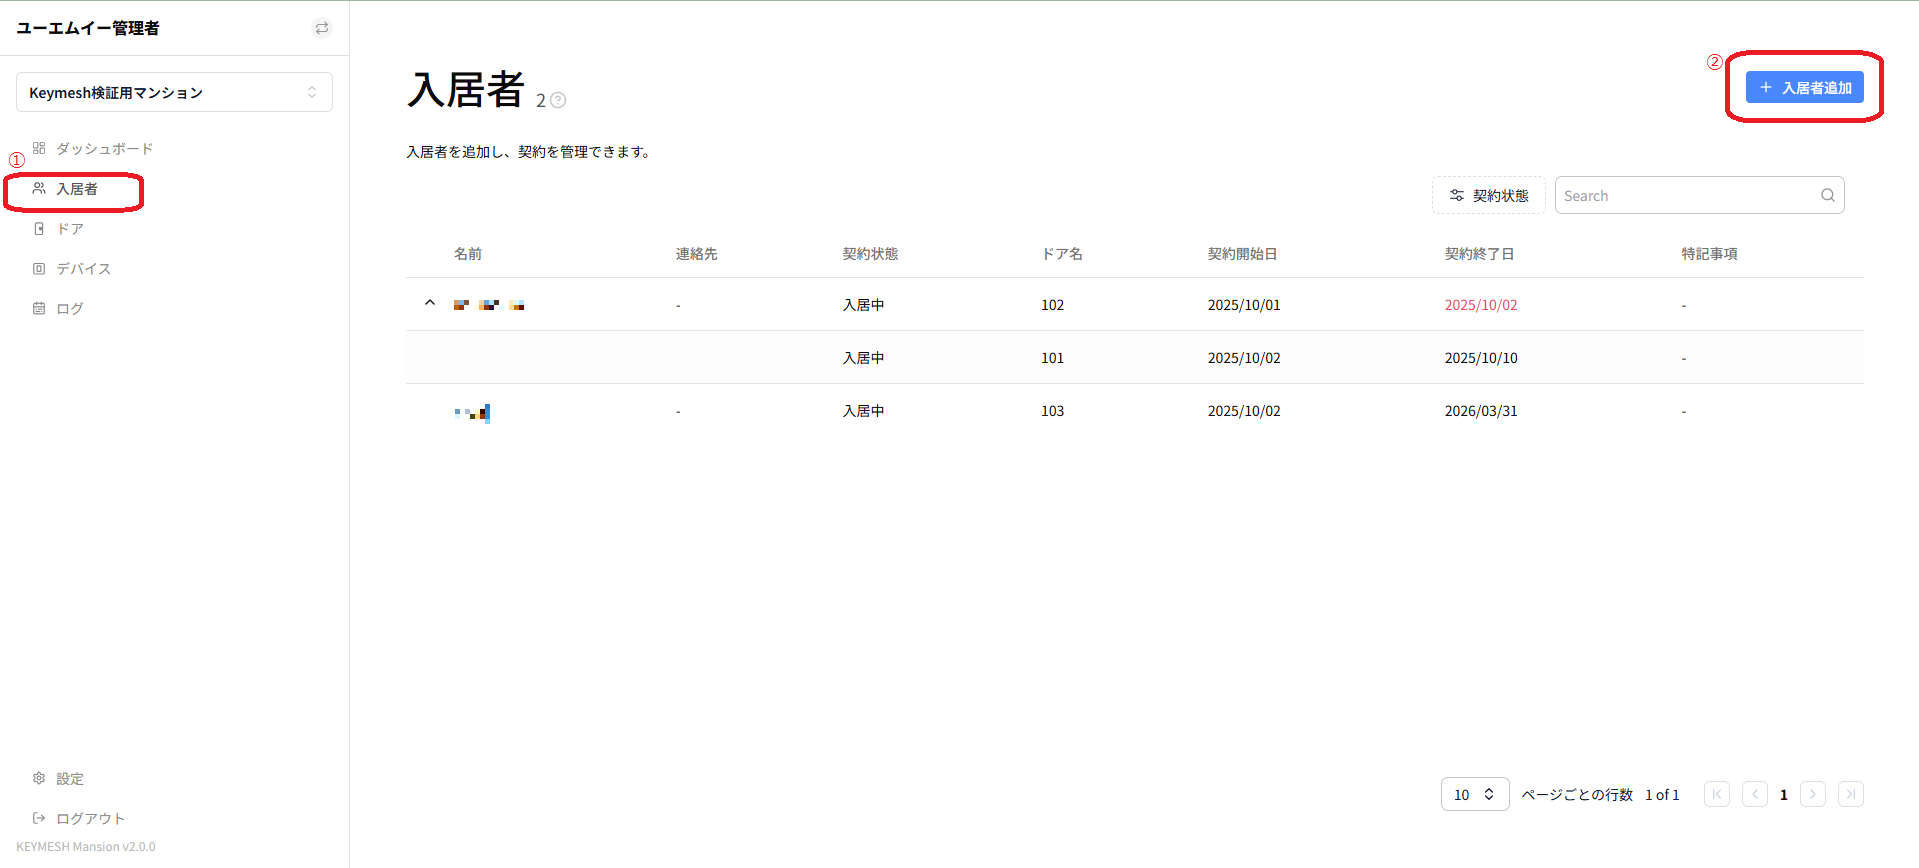Viewport: 1919px width, 868px height.
Task: Collapse the first resident row chevron
Action: (430, 303)
